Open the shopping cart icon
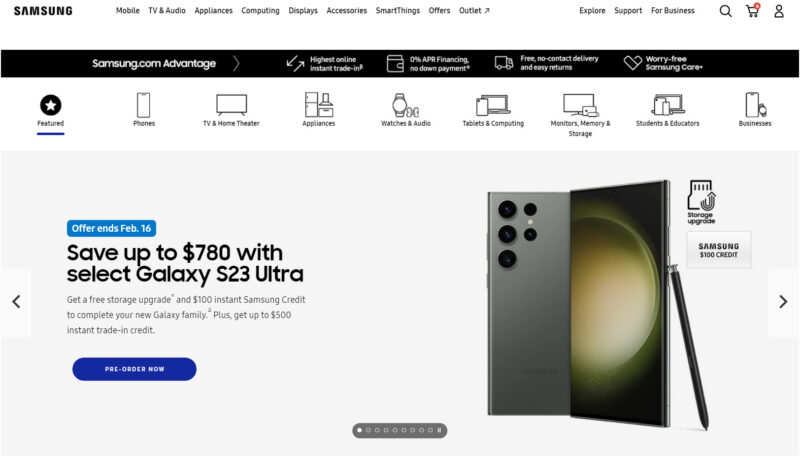The height and width of the screenshot is (462, 800). pyautogui.click(x=753, y=10)
